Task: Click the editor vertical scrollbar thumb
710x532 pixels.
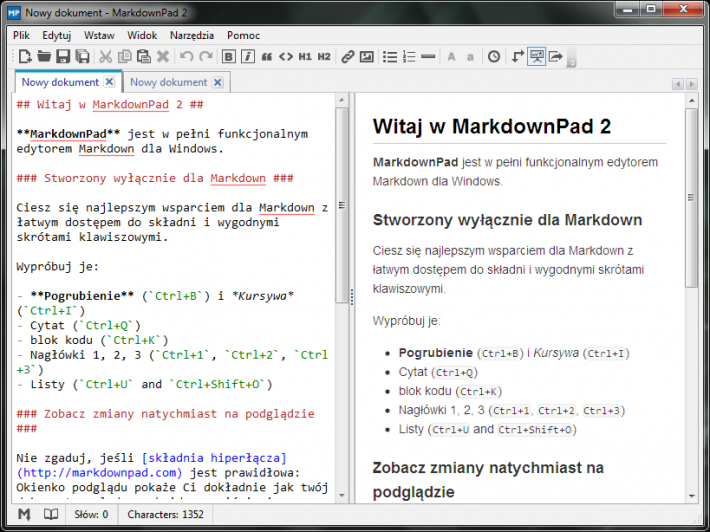Action: [341, 205]
